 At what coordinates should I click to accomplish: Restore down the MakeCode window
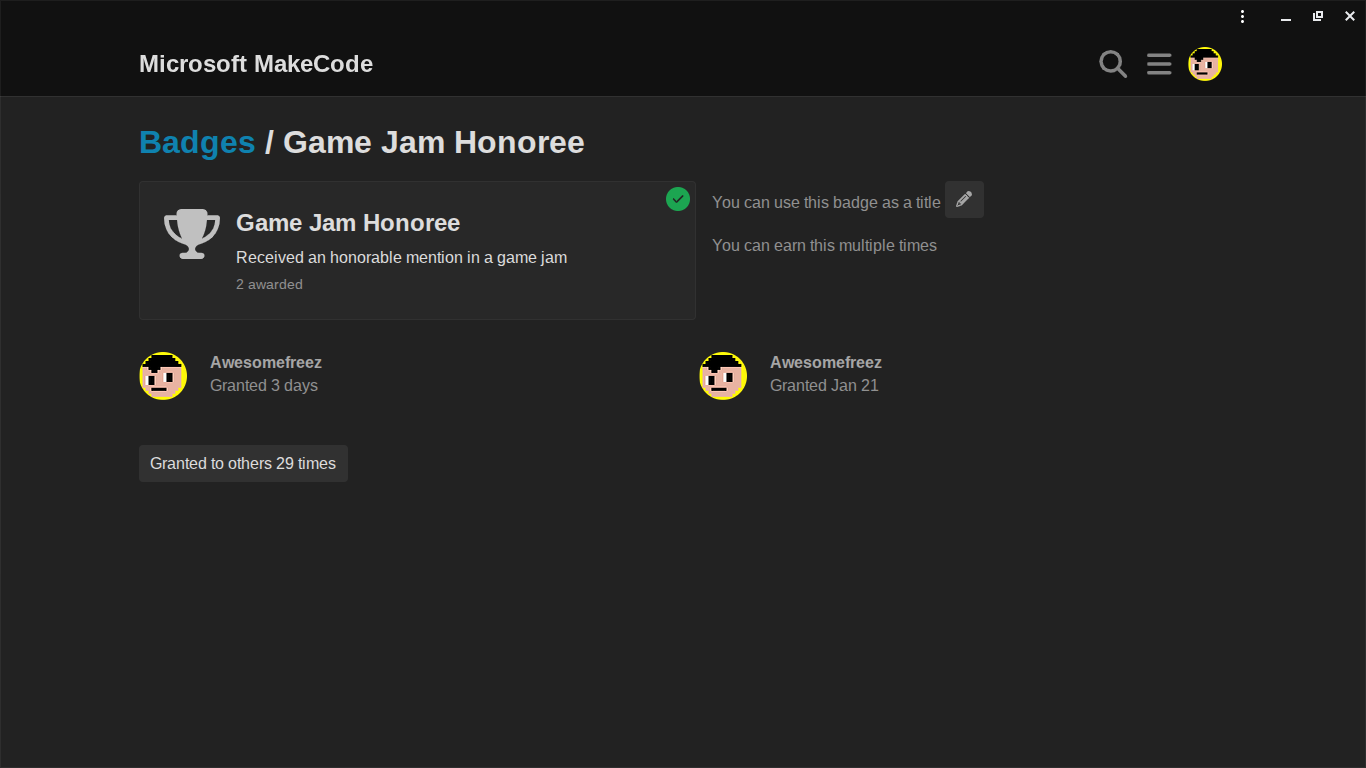pyautogui.click(x=1318, y=16)
